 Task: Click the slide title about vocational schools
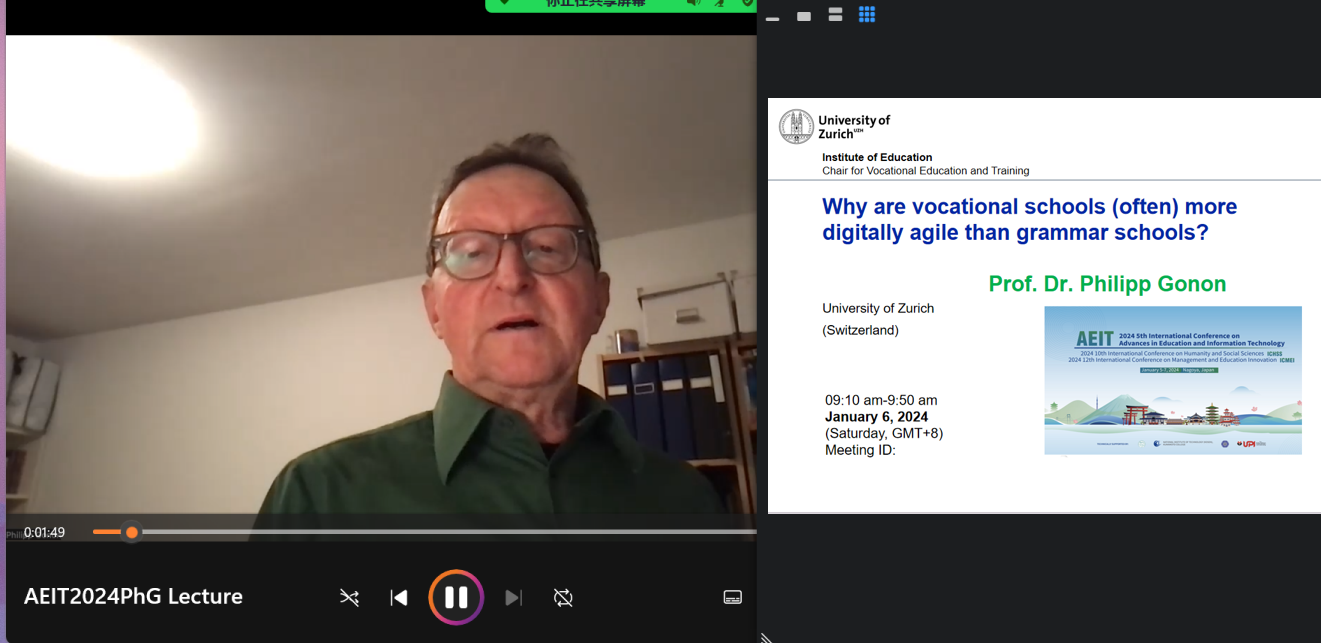[1030, 219]
